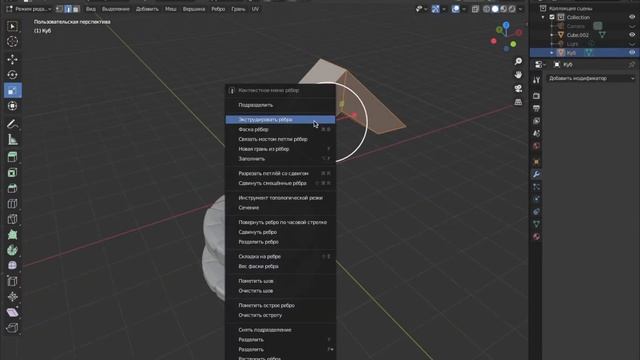This screenshot has width=640, height=360.
Task: Open the Scene properties tab
Action: (536, 133)
